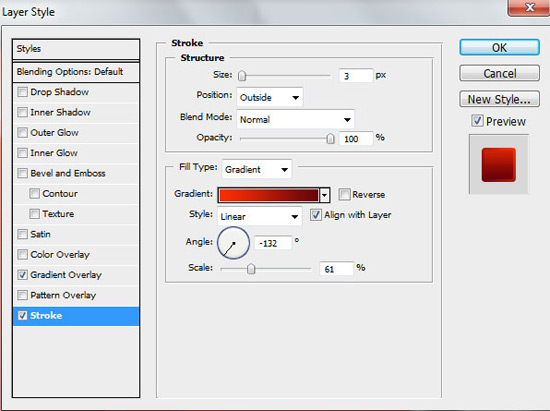Select the Styles list header

coord(76,49)
